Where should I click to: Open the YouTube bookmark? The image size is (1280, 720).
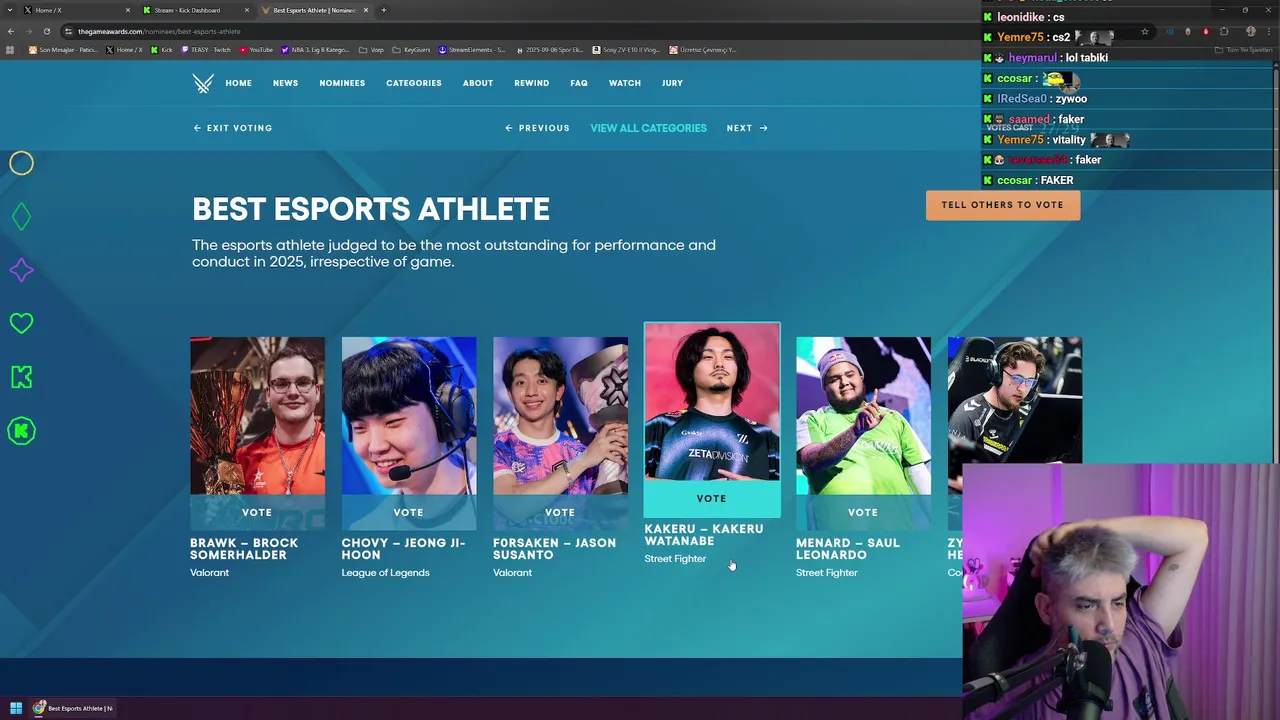255,50
